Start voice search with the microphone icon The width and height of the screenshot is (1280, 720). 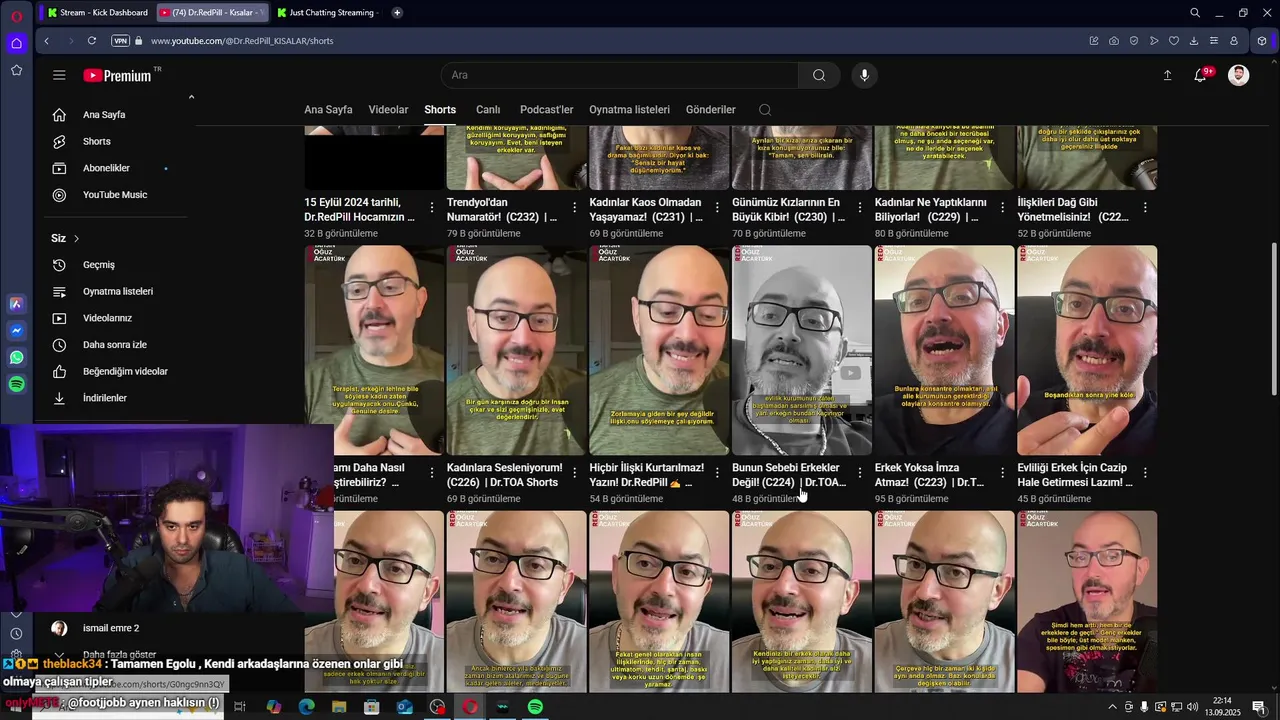[865, 75]
